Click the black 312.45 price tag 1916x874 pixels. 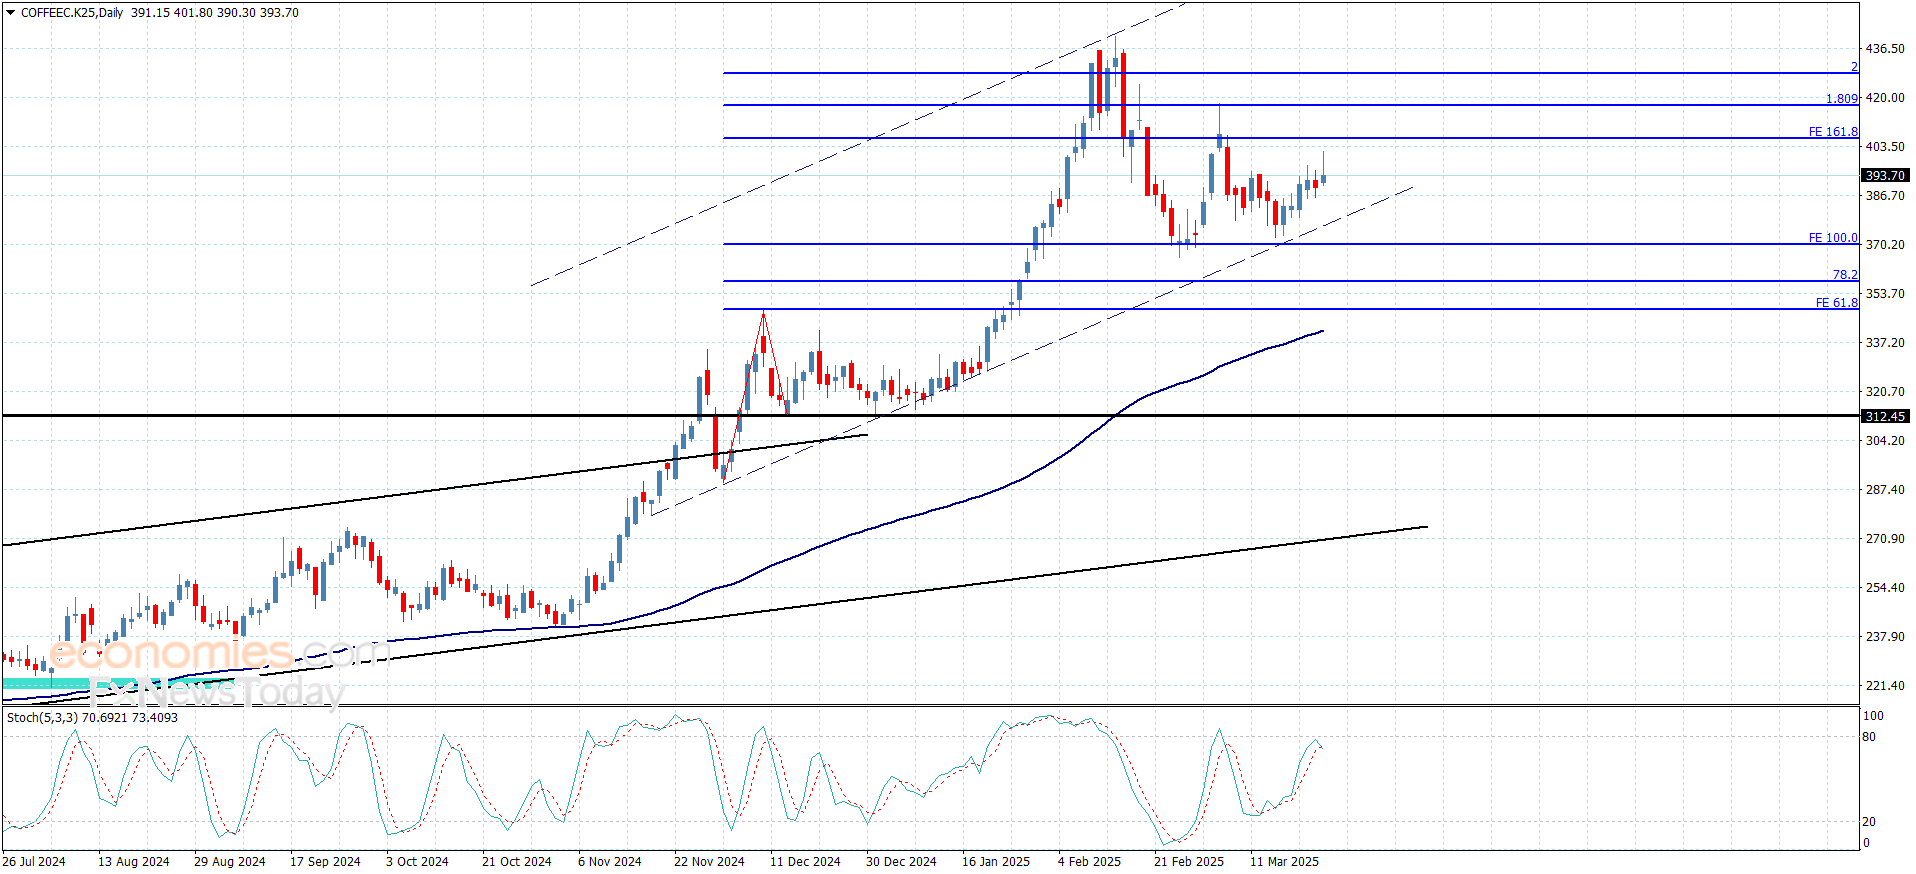(x=1886, y=416)
